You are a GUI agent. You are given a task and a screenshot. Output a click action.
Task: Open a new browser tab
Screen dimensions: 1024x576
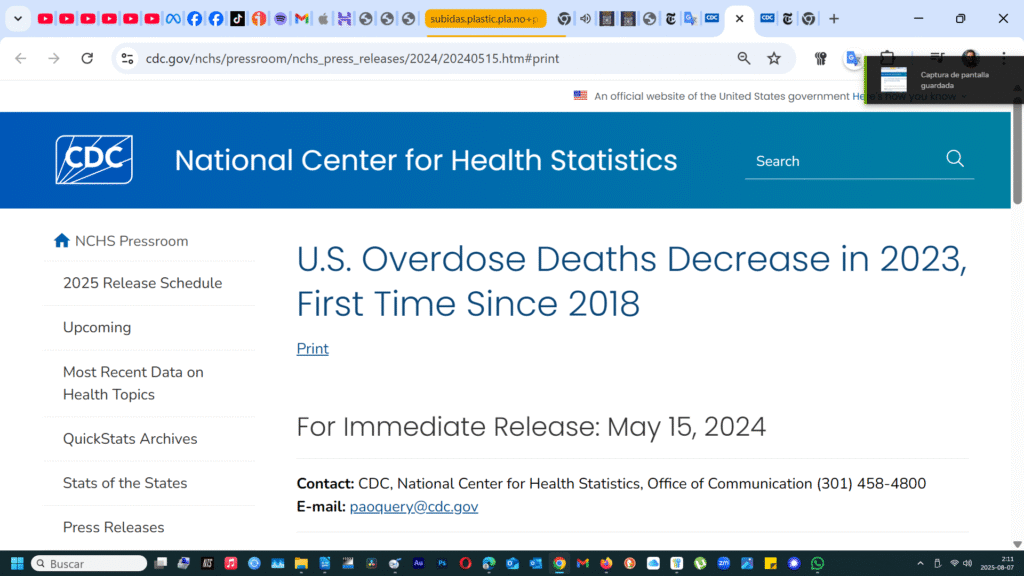point(834,19)
